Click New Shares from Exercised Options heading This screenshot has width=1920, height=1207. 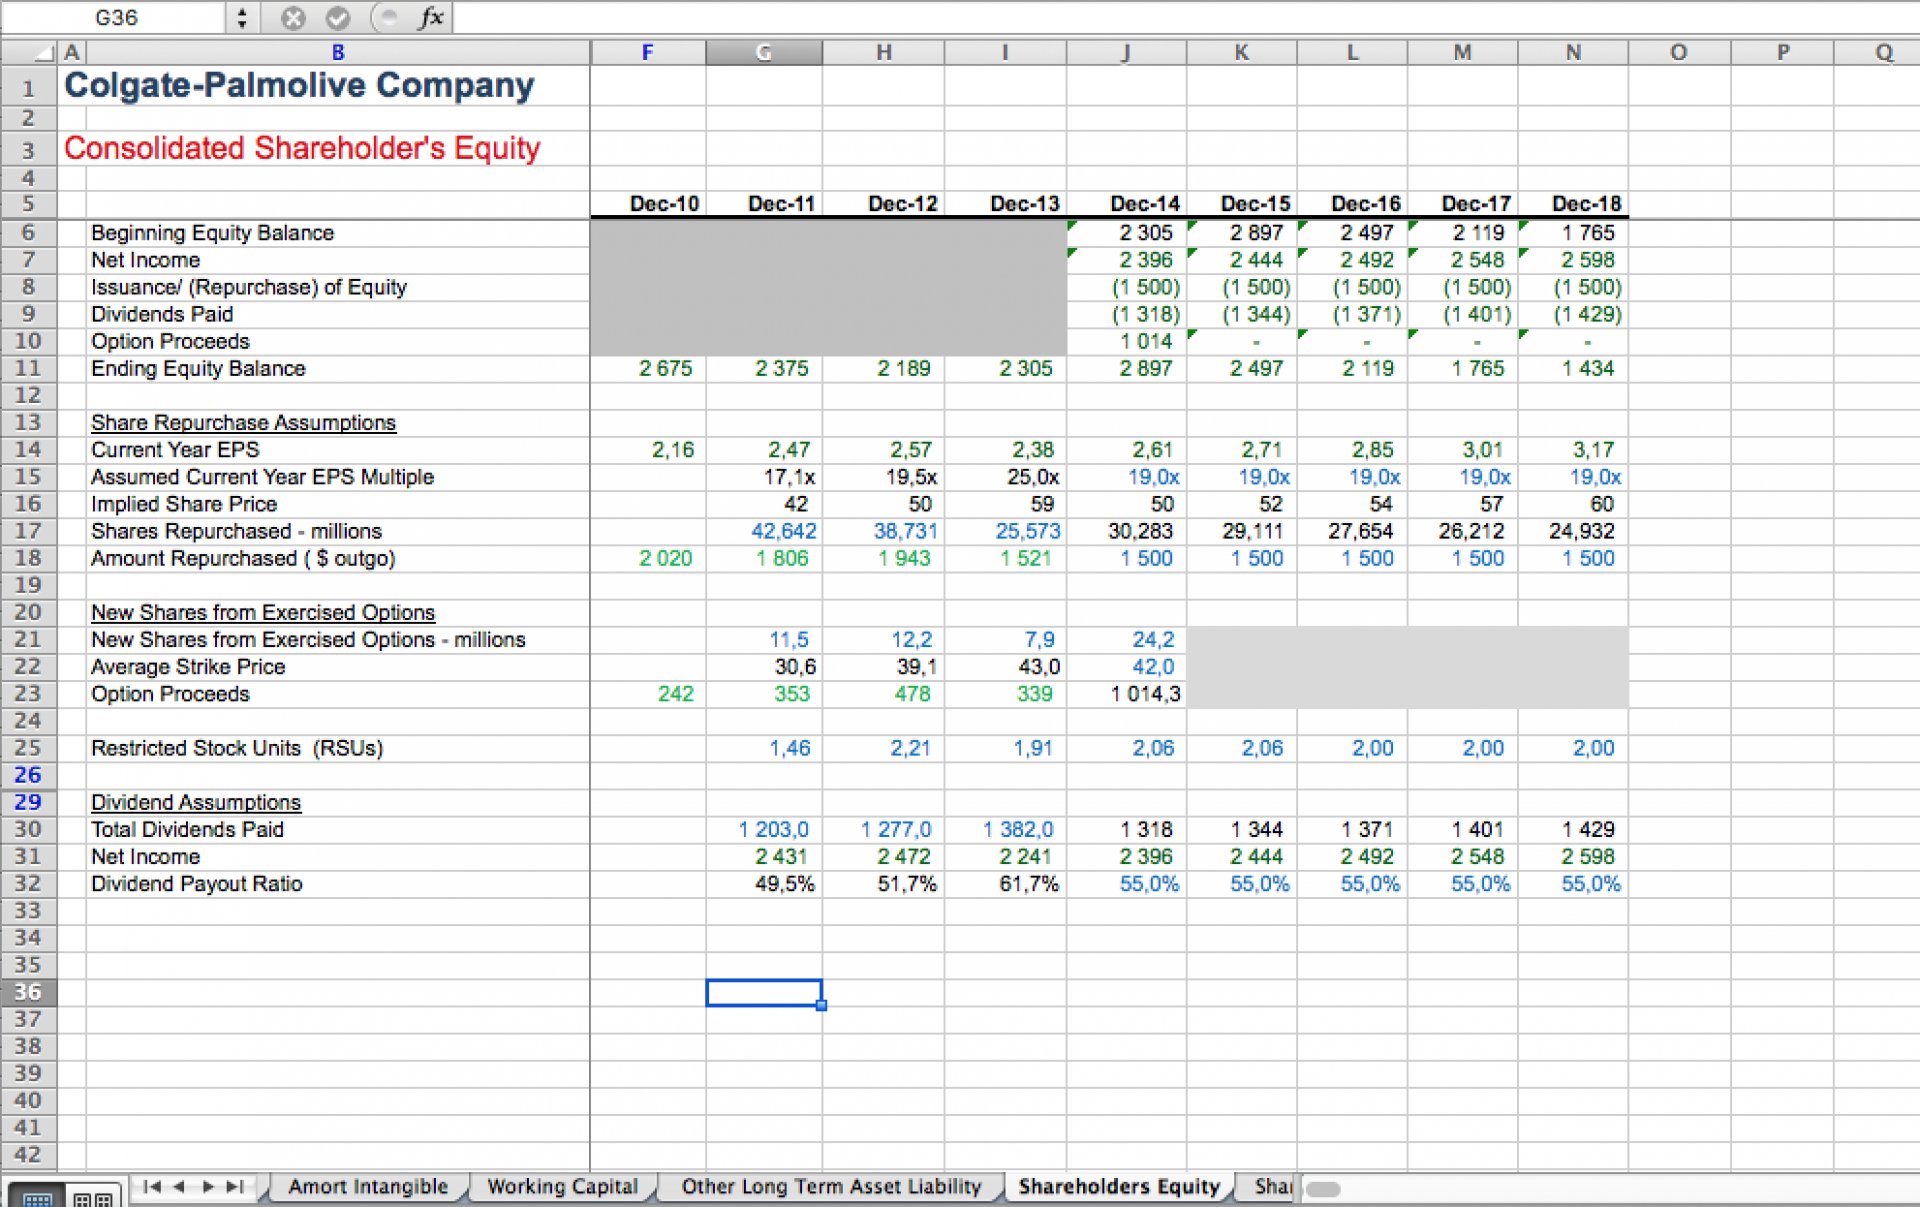263,613
